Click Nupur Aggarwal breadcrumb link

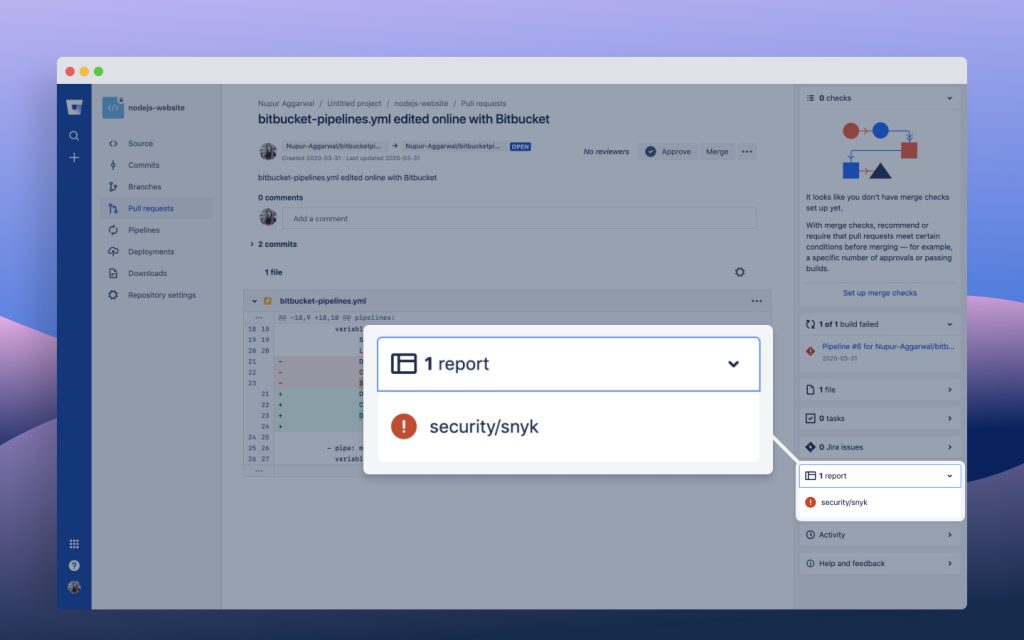tap(285, 103)
